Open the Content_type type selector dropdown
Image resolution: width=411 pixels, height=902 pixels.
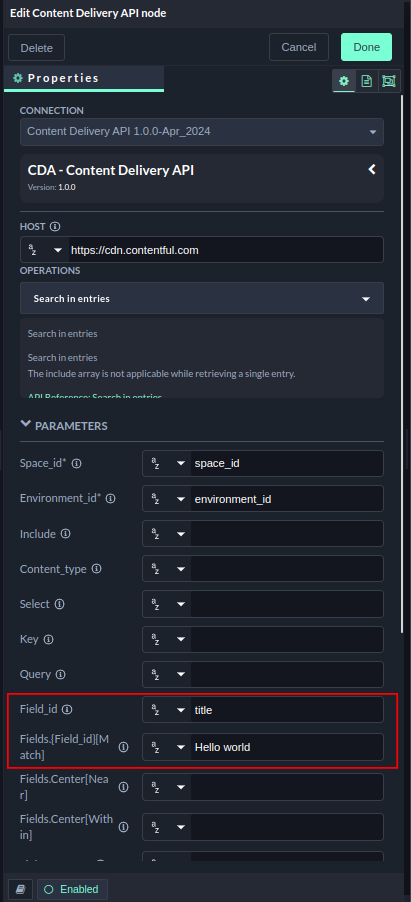[x=167, y=569]
